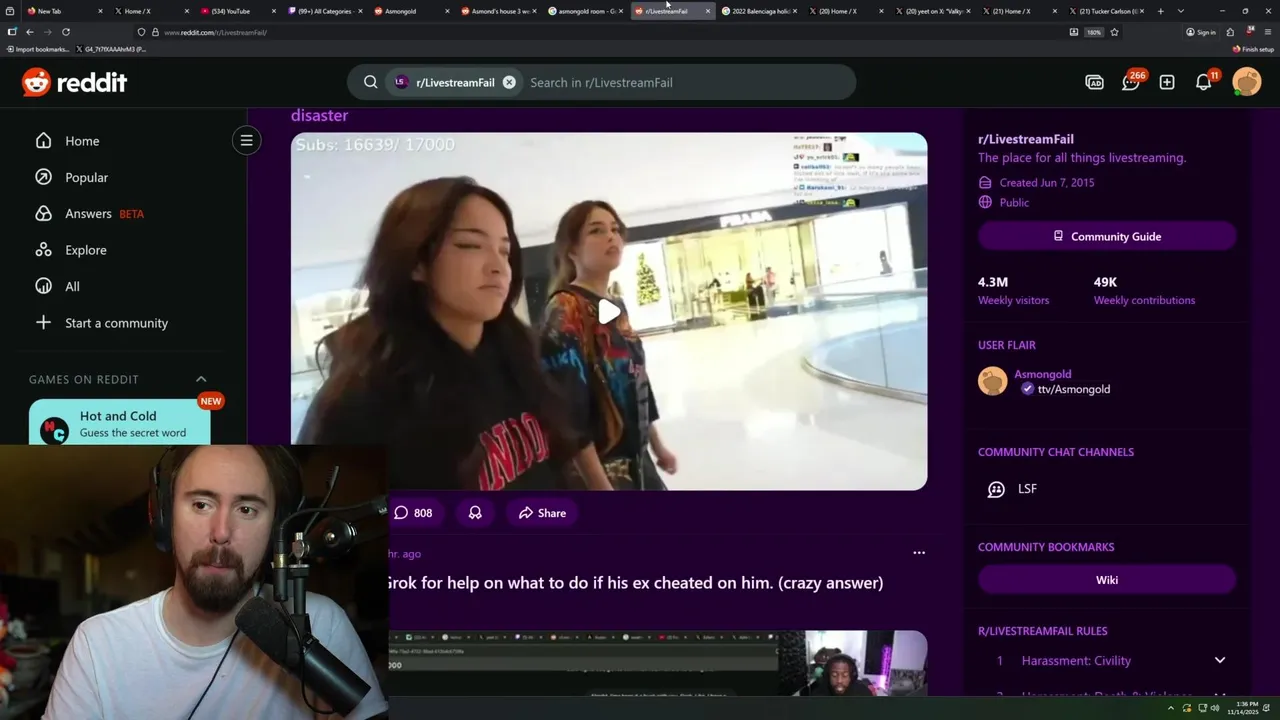Play the mall livestream video
Screen dimensions: 1280x720
pos(609,311)
